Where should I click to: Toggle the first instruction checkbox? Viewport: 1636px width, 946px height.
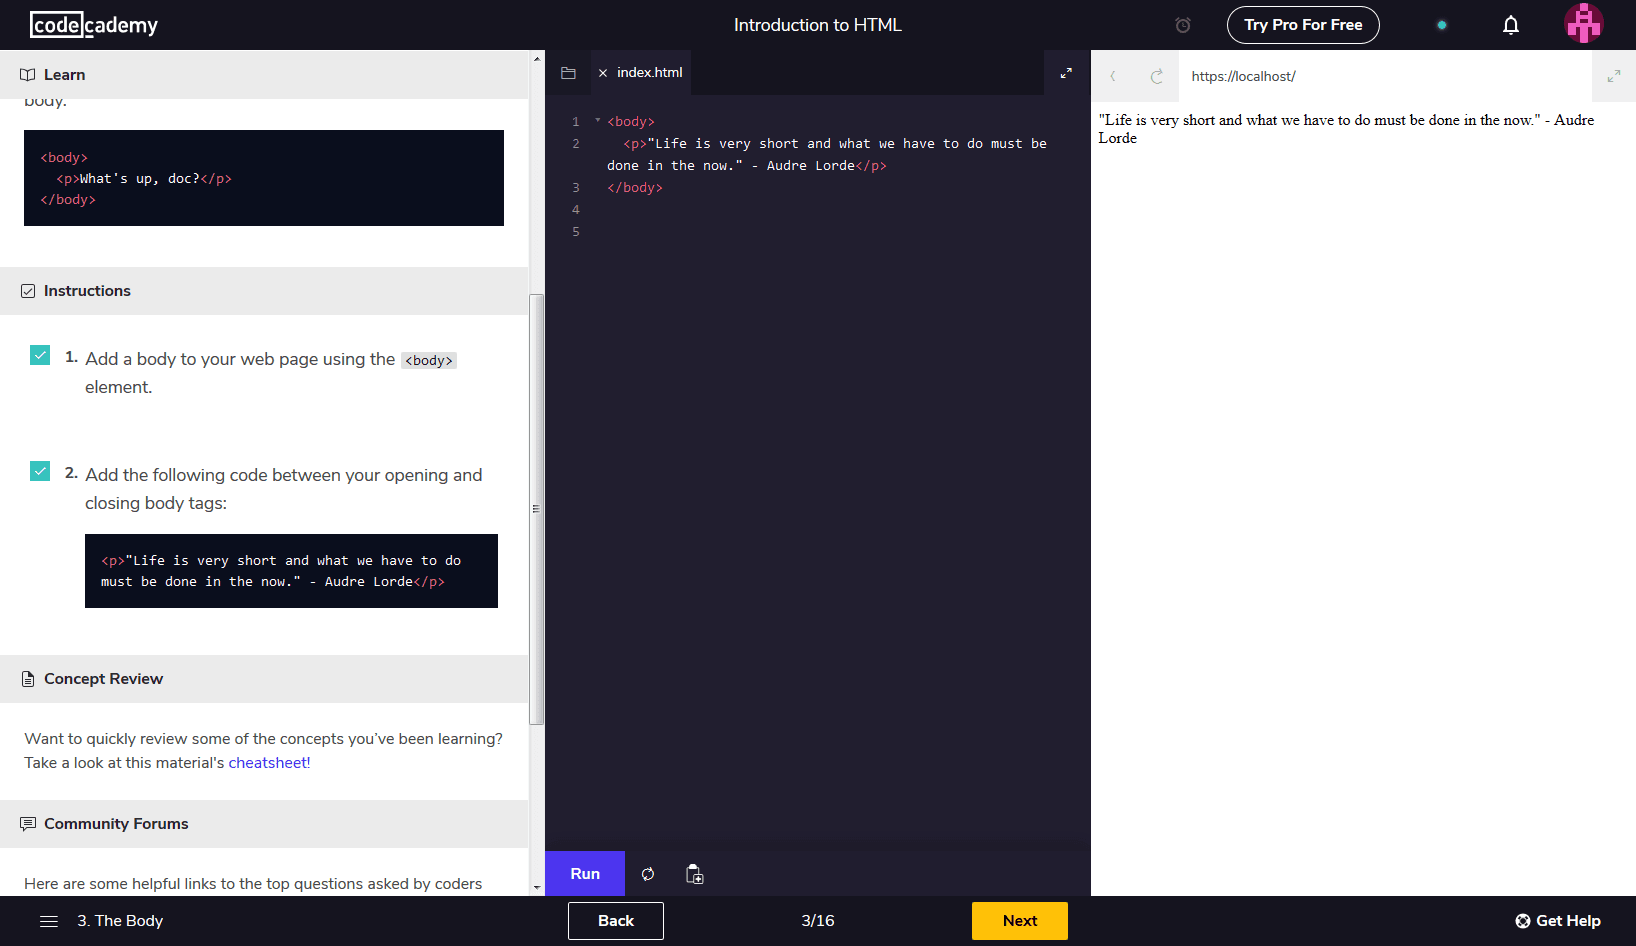click(x=40, y=355)
